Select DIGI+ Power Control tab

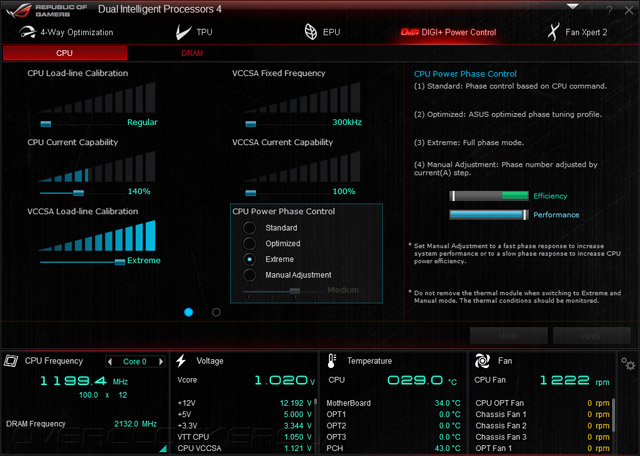pos(448,32)
